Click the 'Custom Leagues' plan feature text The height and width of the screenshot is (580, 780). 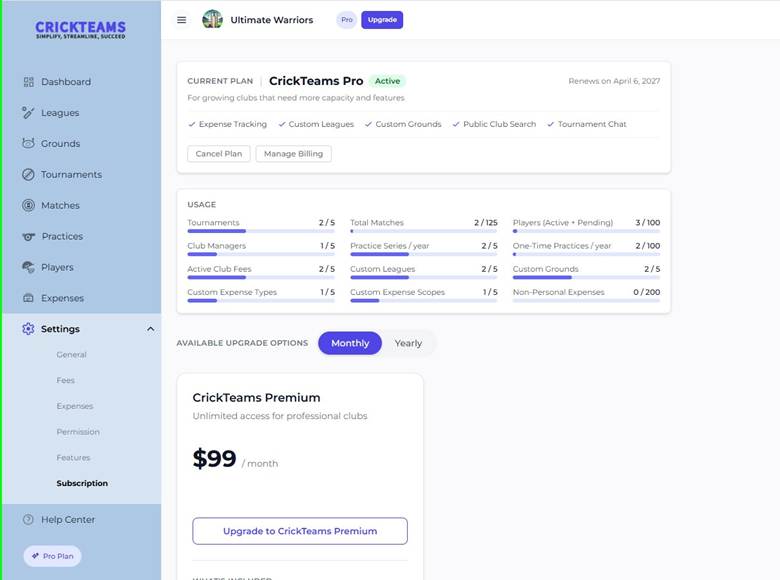point(321,124)
